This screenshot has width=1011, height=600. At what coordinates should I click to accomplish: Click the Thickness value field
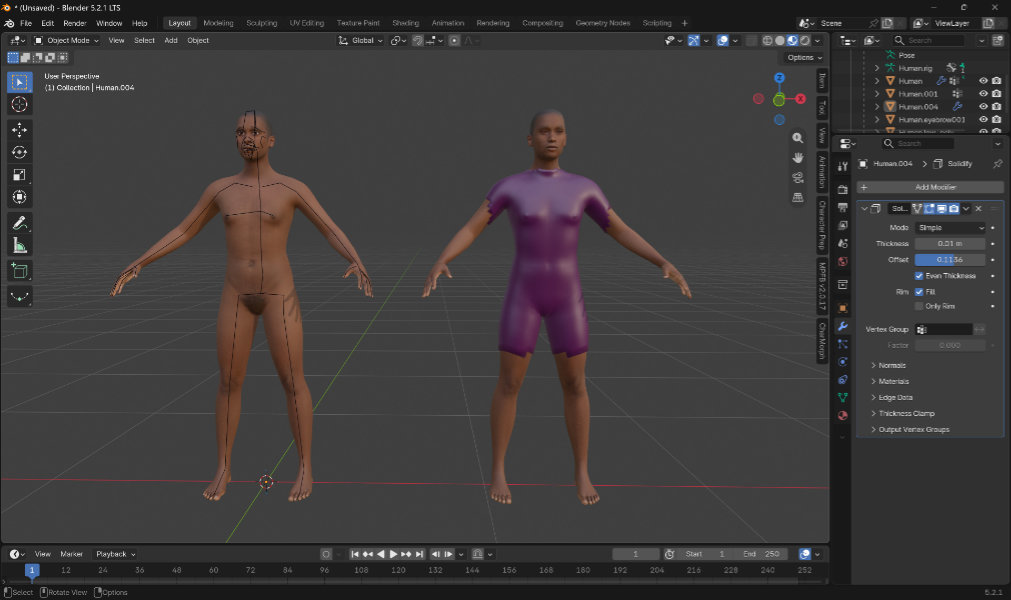click(950, 244)
